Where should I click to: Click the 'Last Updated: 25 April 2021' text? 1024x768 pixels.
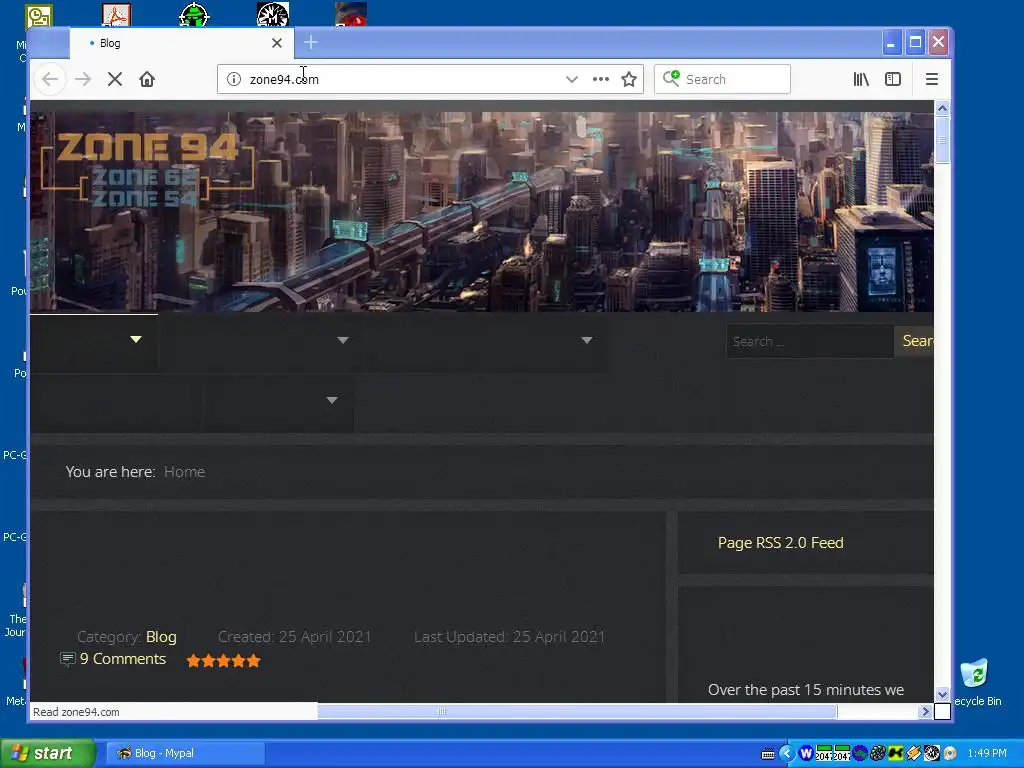tap(509, 637)
